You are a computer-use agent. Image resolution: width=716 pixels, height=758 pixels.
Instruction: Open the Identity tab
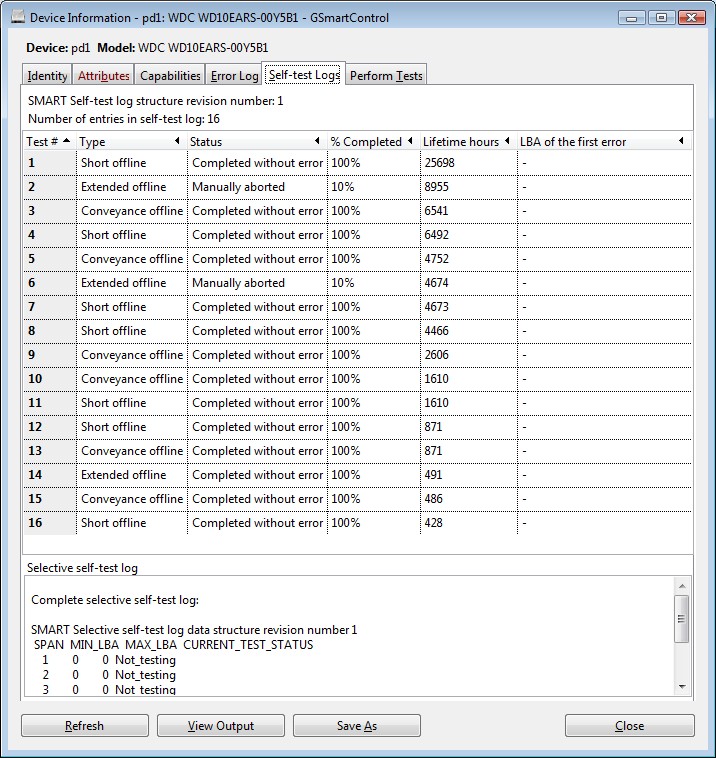coord(47,75)
